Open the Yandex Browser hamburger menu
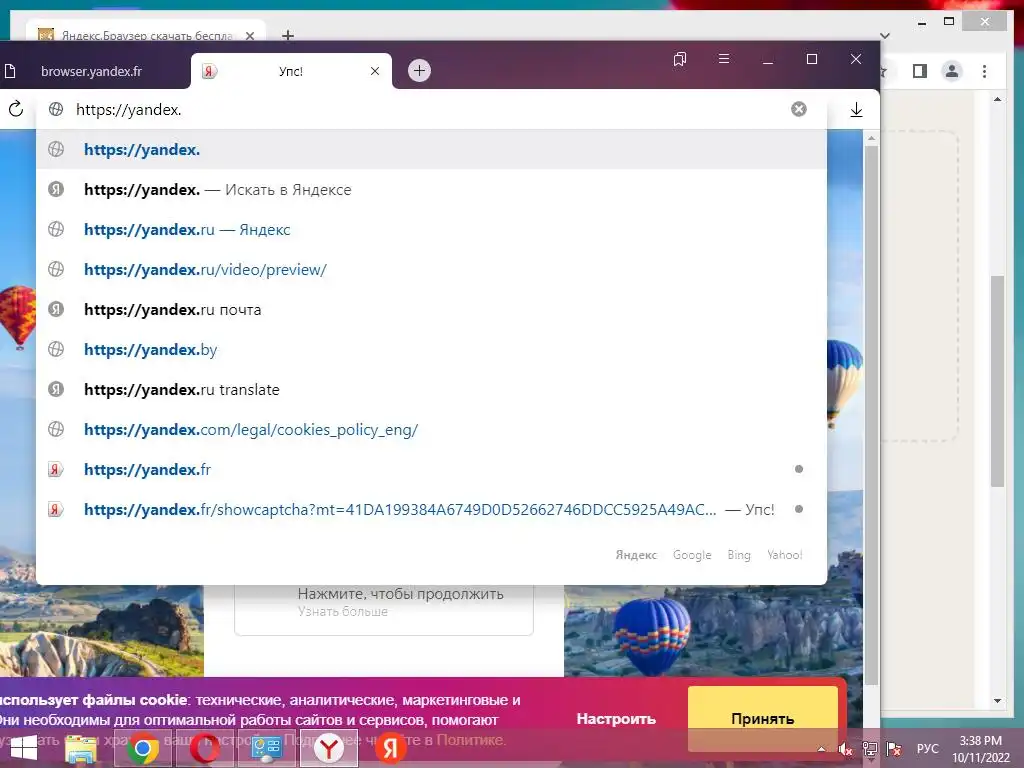 [724, 59]
